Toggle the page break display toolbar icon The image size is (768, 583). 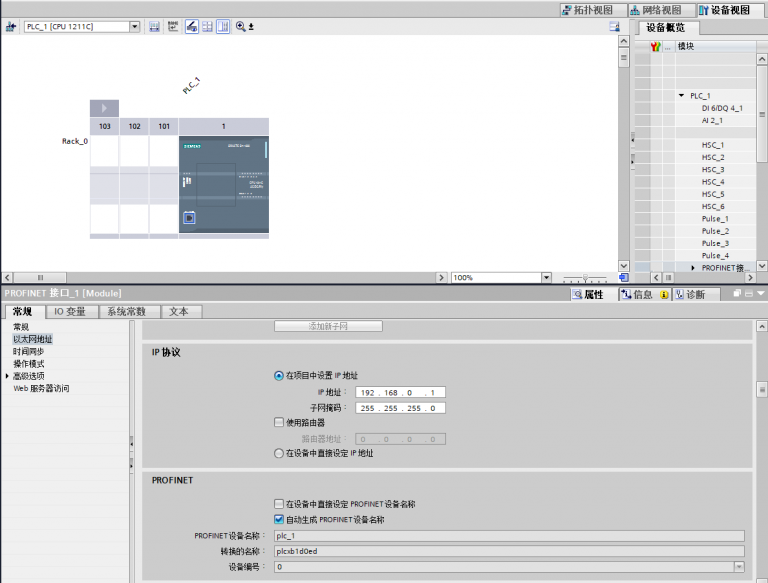click(223, 26)
